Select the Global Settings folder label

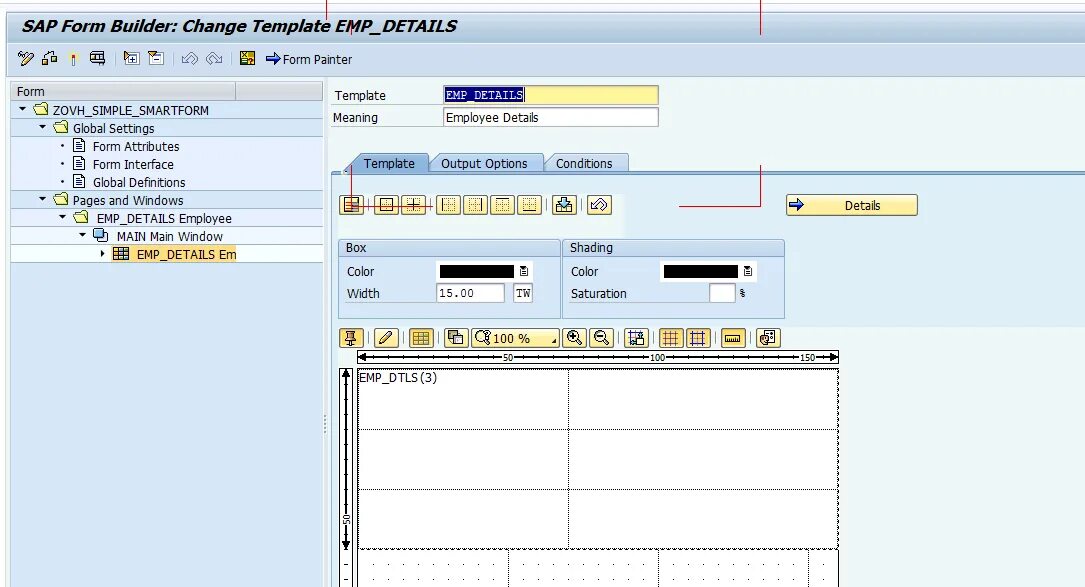point(113,128)
